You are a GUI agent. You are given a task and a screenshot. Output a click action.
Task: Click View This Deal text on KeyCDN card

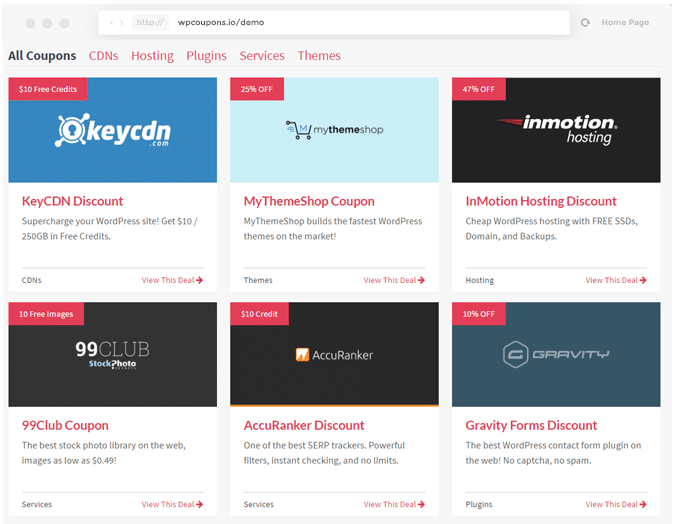[168, 280]
